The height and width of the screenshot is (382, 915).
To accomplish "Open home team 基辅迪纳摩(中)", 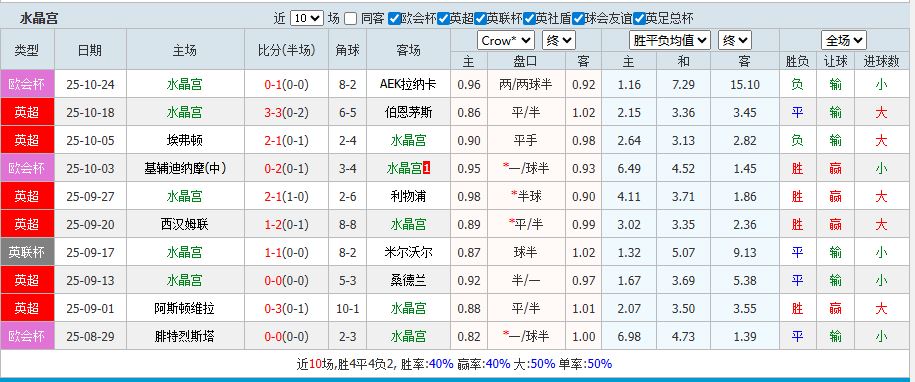I will 184,169.
